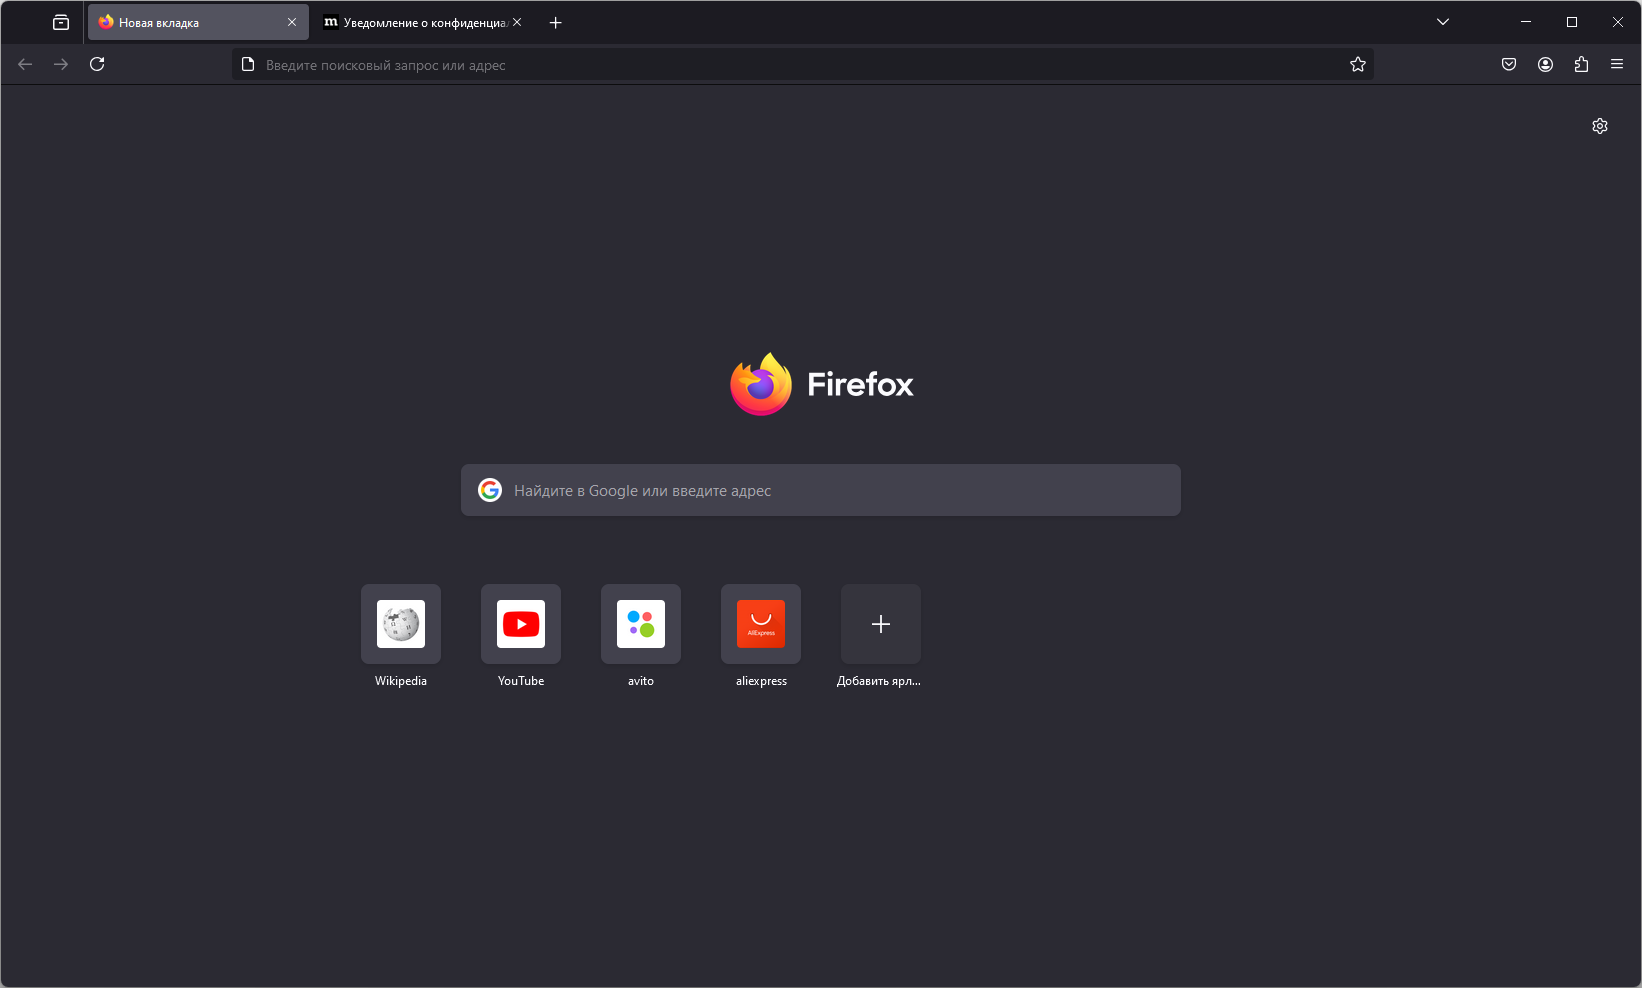Reload the current page
Image resolution: width=1642 pixels, height=988 pixels.
97,64
